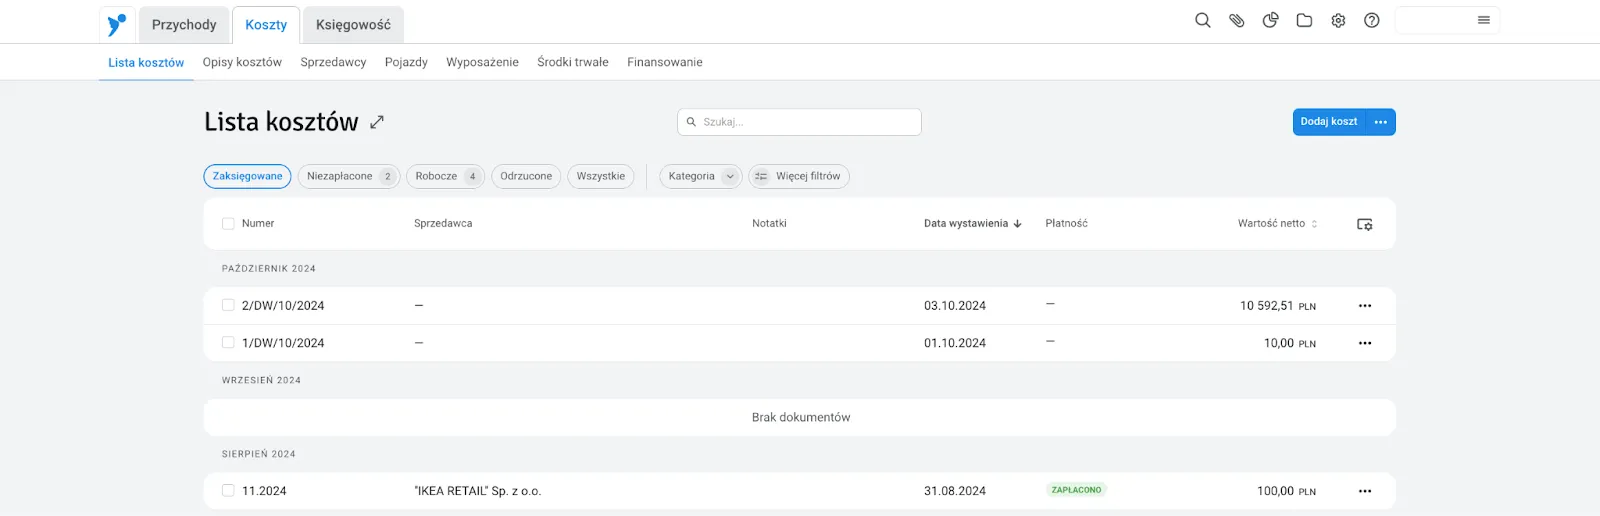Image resolution: width=1600 pixels, height=516 pixels.
Task: Tick the checkbox for 1/DW/10/2024
Action: point(228,343)
